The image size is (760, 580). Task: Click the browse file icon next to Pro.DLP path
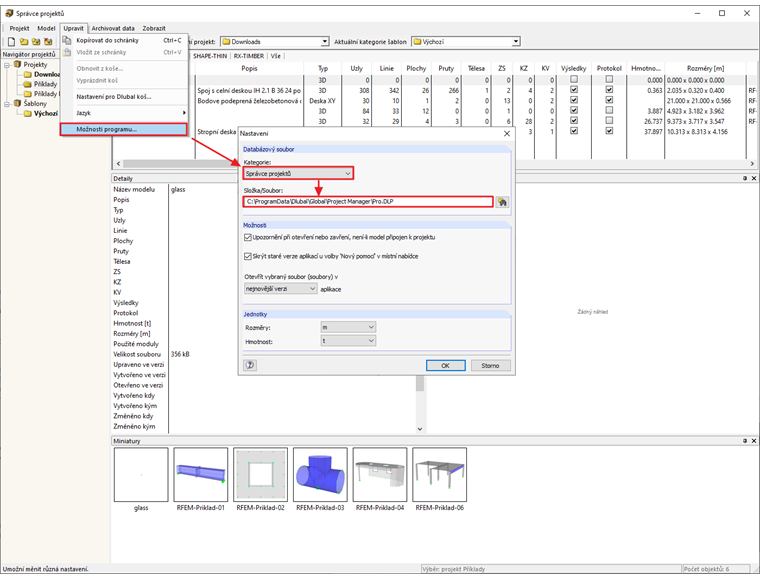[x=502, y=202]
